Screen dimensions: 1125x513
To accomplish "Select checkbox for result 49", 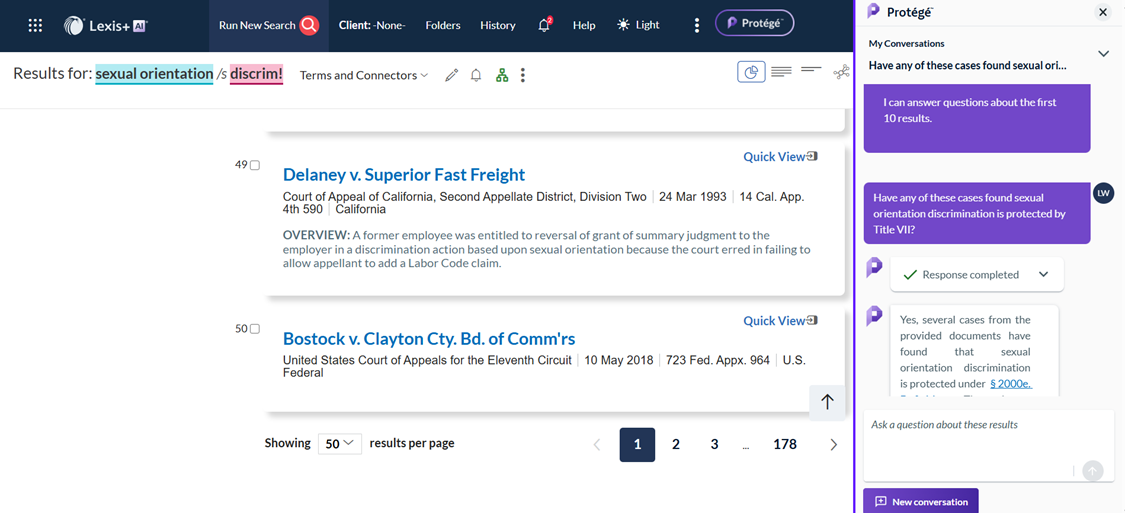I will point(255,165).
